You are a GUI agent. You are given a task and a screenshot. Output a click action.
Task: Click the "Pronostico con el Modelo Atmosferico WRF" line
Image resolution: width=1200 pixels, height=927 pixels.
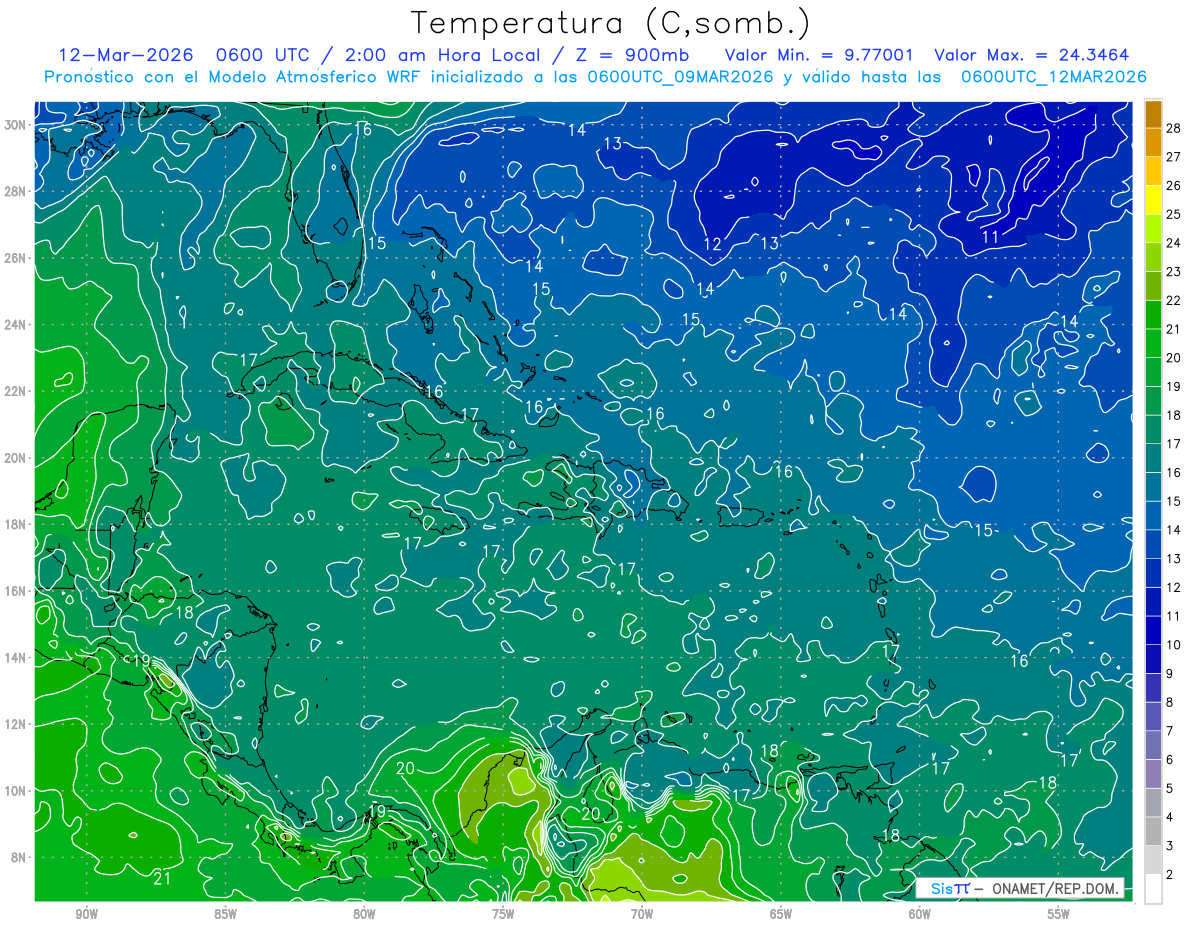596,77
